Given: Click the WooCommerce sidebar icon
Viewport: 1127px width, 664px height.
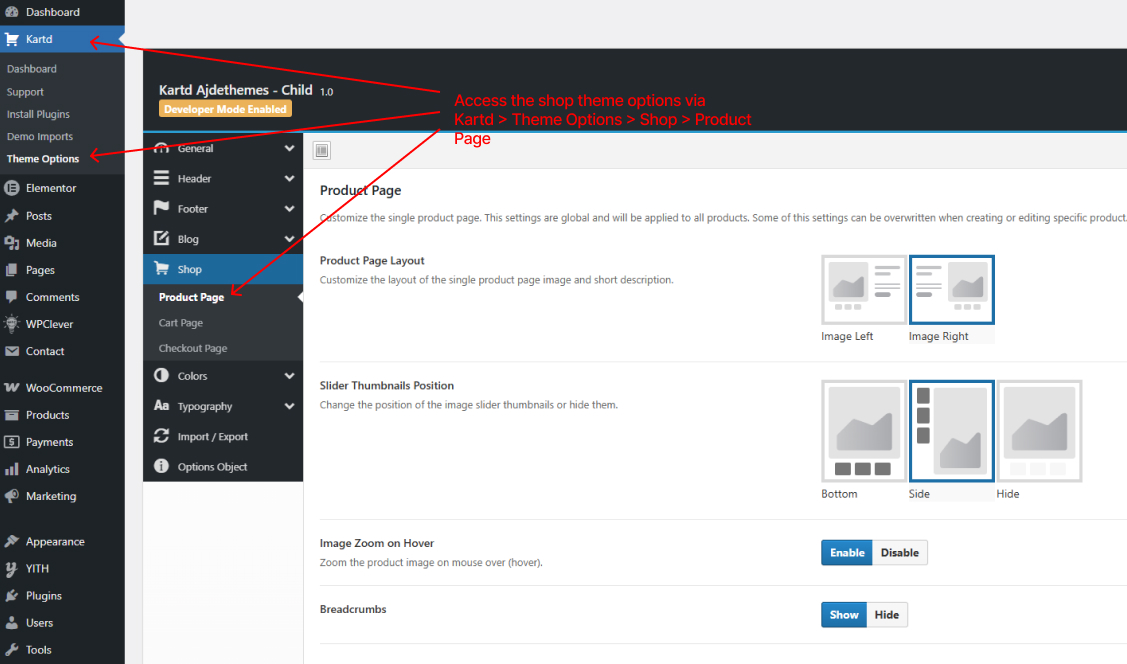Looking at the screenshot, I should (10, 387).
